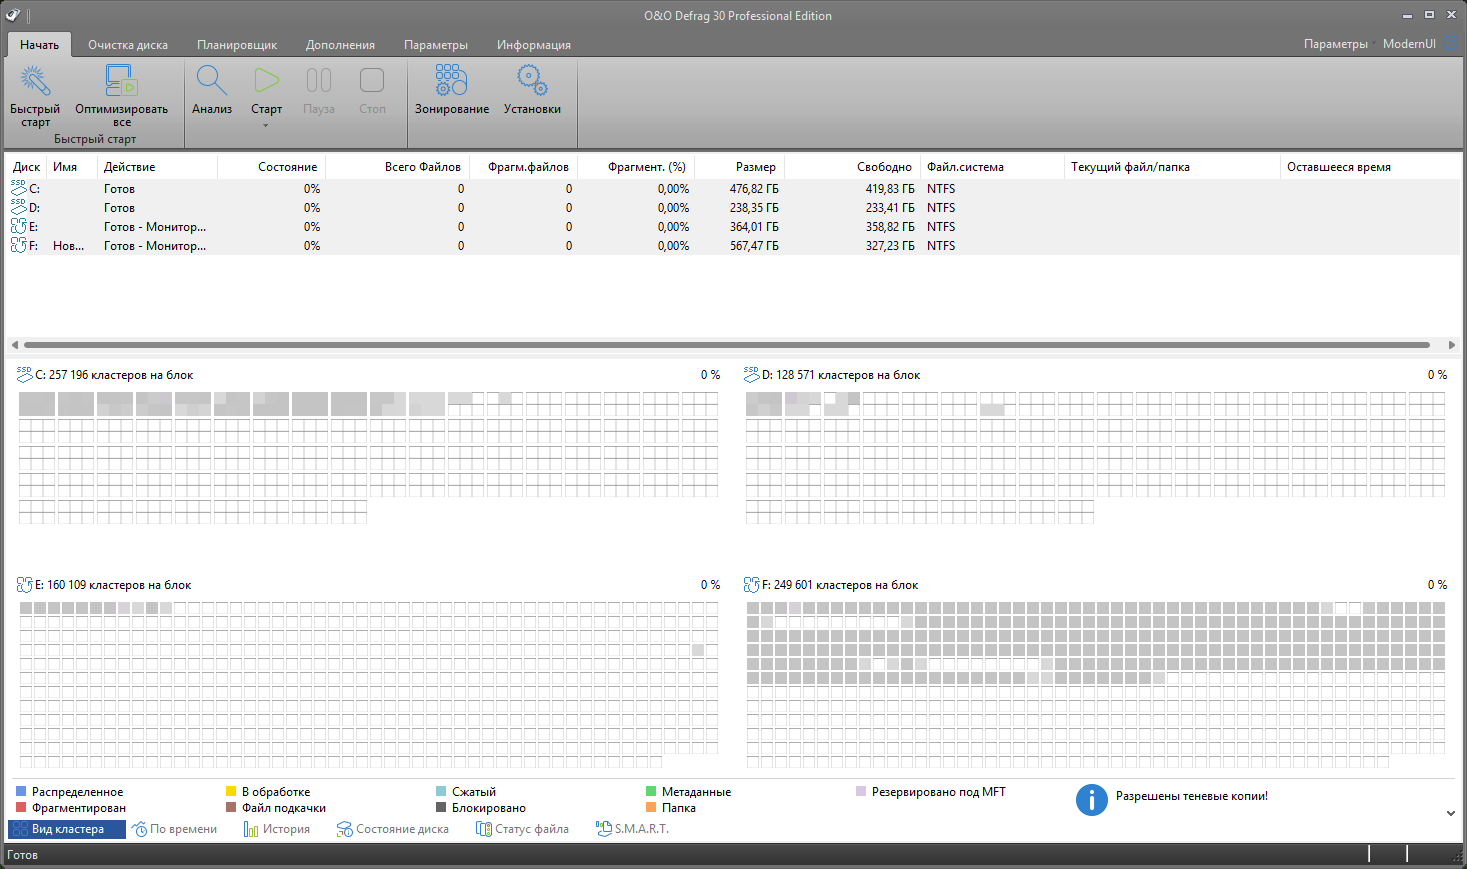Open the Планировщик ribbon tab
Screen dimensions: 1467x869
coord(237,45)
